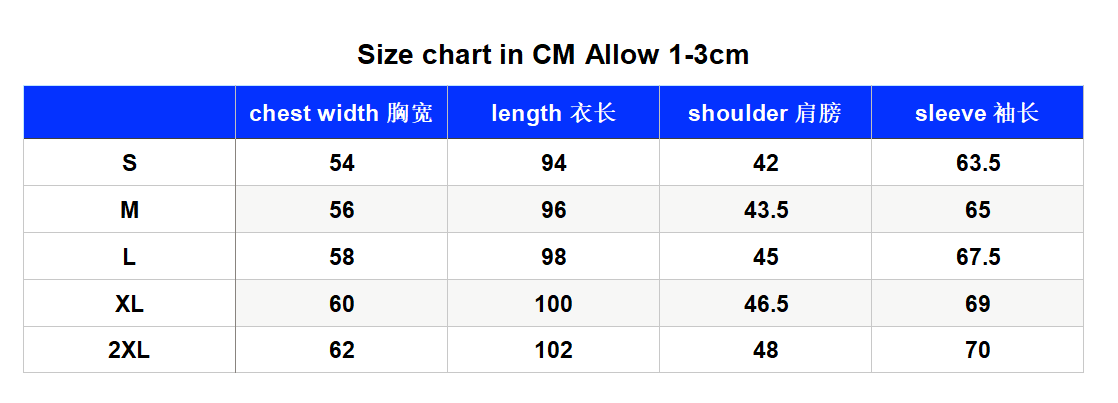This screenshot has height=403, width=1118.
Task: Select sleeve value 70 in 2XL row
Action: pos(978,350)
